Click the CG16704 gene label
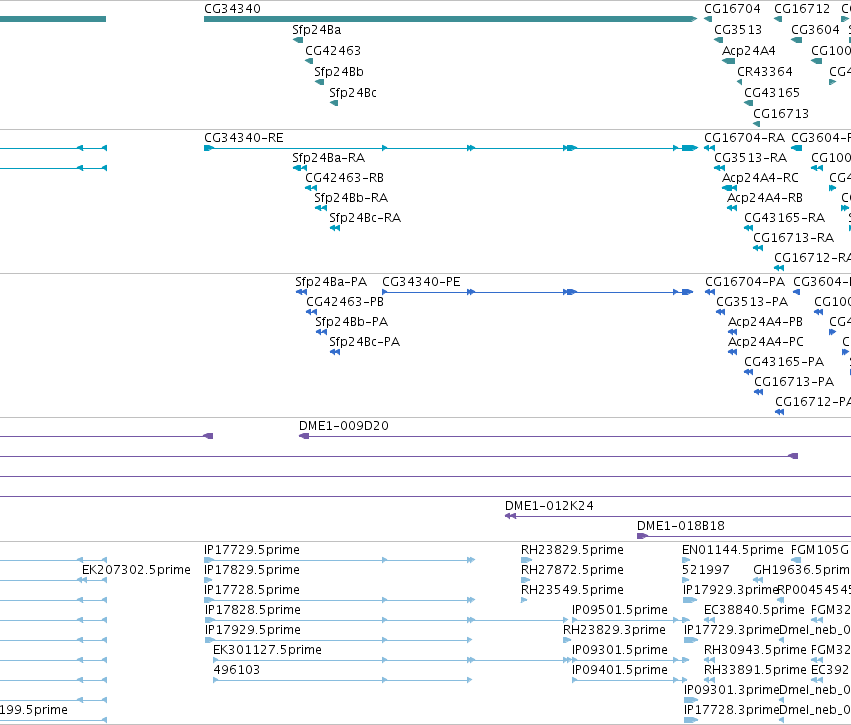 pyautogui.click(x=732, y=9)
